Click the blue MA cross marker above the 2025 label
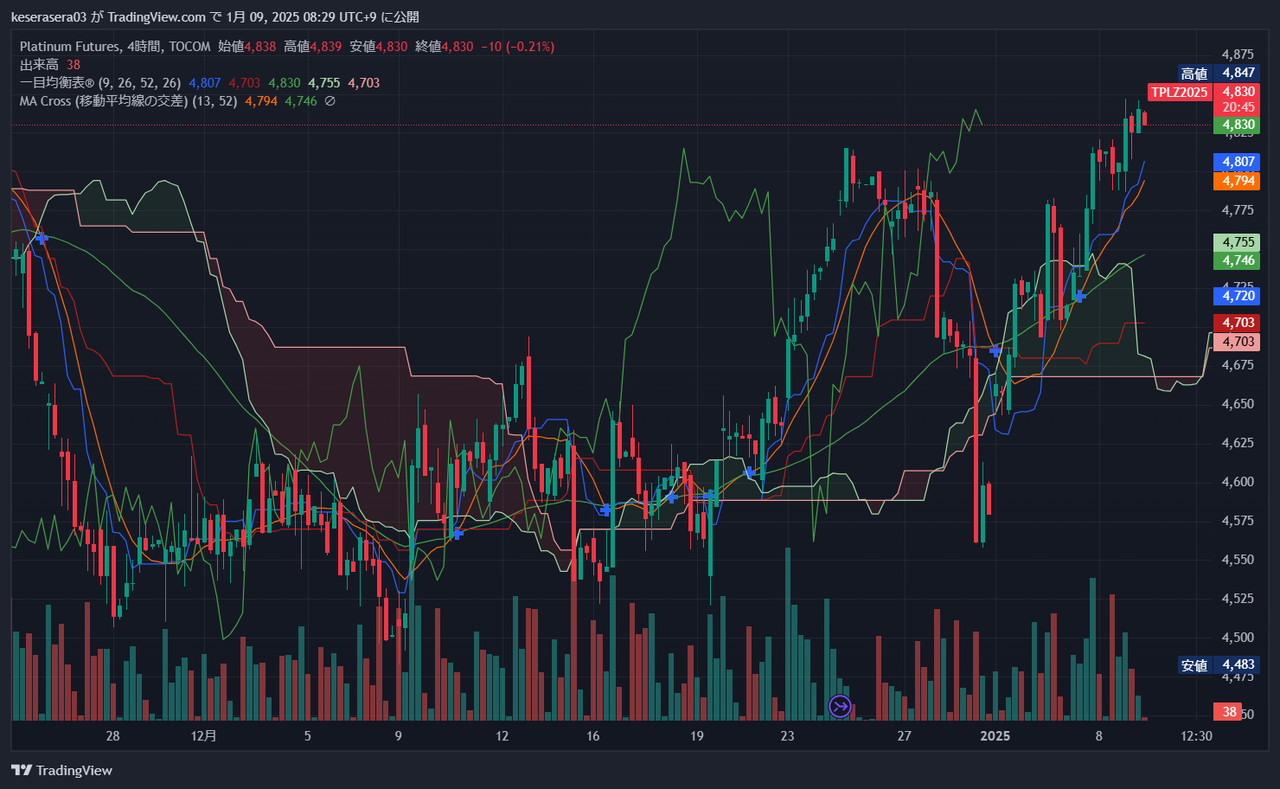The width and height of the screenshot is (1280, 789). (x=996, y=350)
